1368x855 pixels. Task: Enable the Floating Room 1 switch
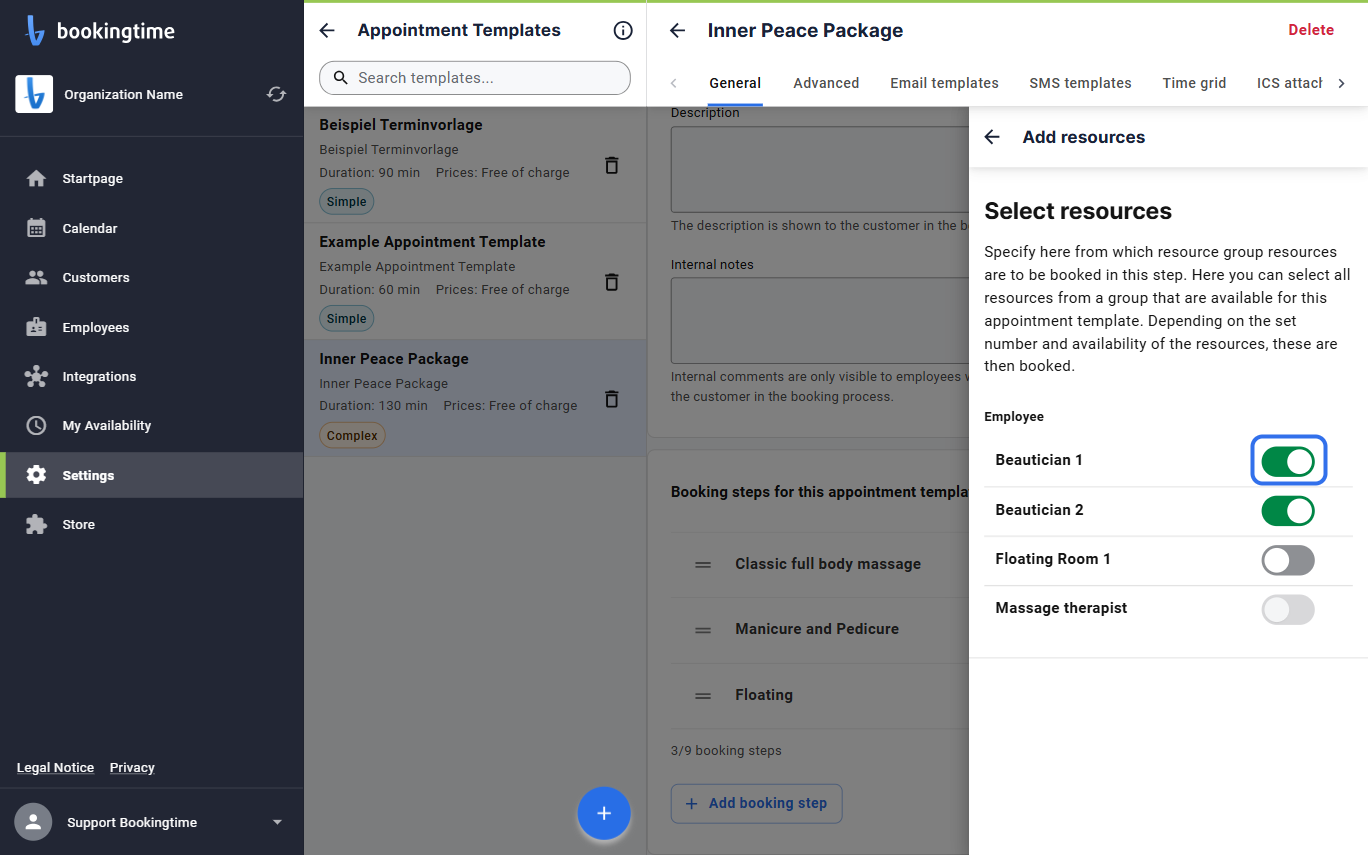(x=1288, y=560)
